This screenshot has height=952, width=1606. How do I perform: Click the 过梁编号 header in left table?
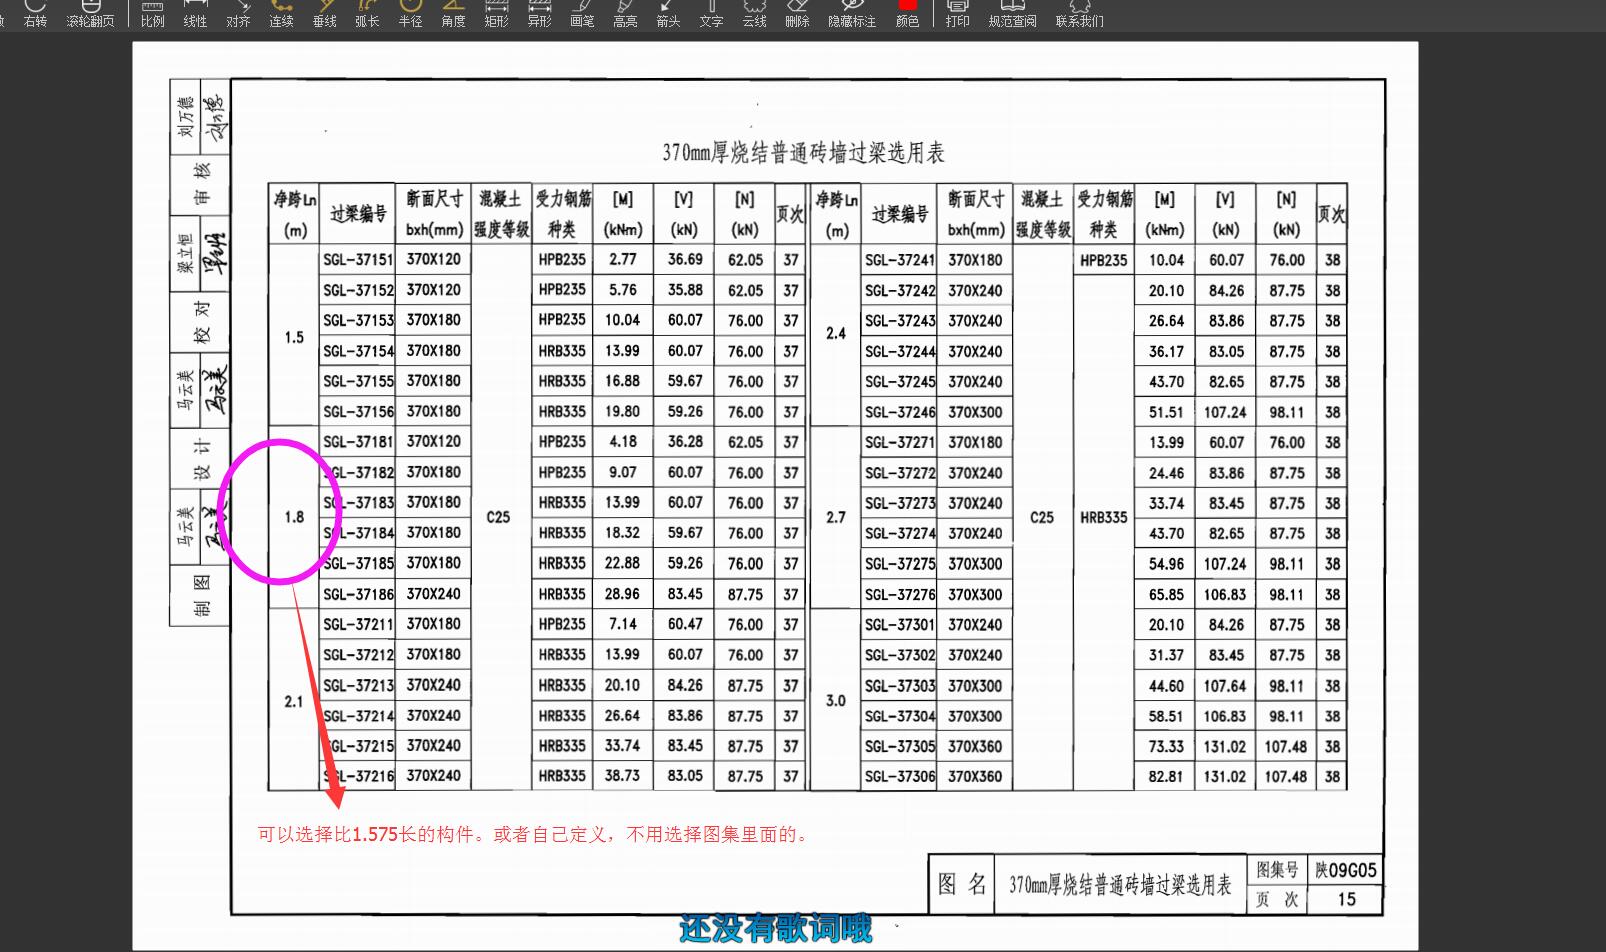point(358,214)
